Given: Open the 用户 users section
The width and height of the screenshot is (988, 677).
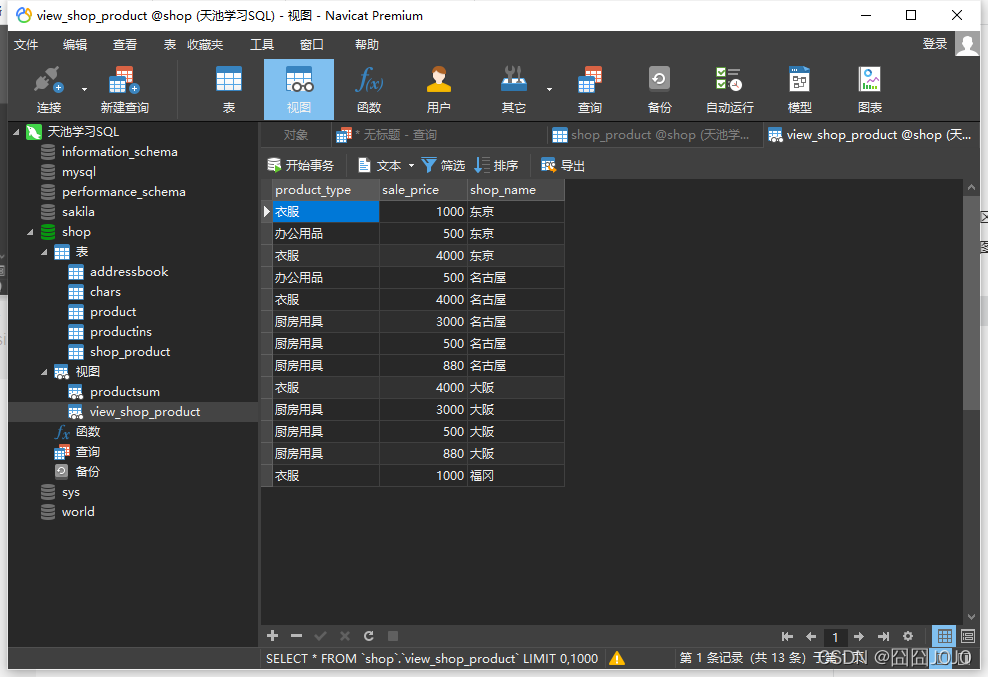Looking at the screenshot, I should point(439,90).
